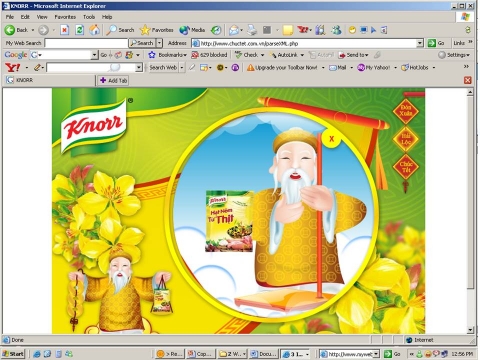This screenshot has height=360, width=480.
Task: Expand the My Web Search button dropdown
Action: tap(159, 43)
